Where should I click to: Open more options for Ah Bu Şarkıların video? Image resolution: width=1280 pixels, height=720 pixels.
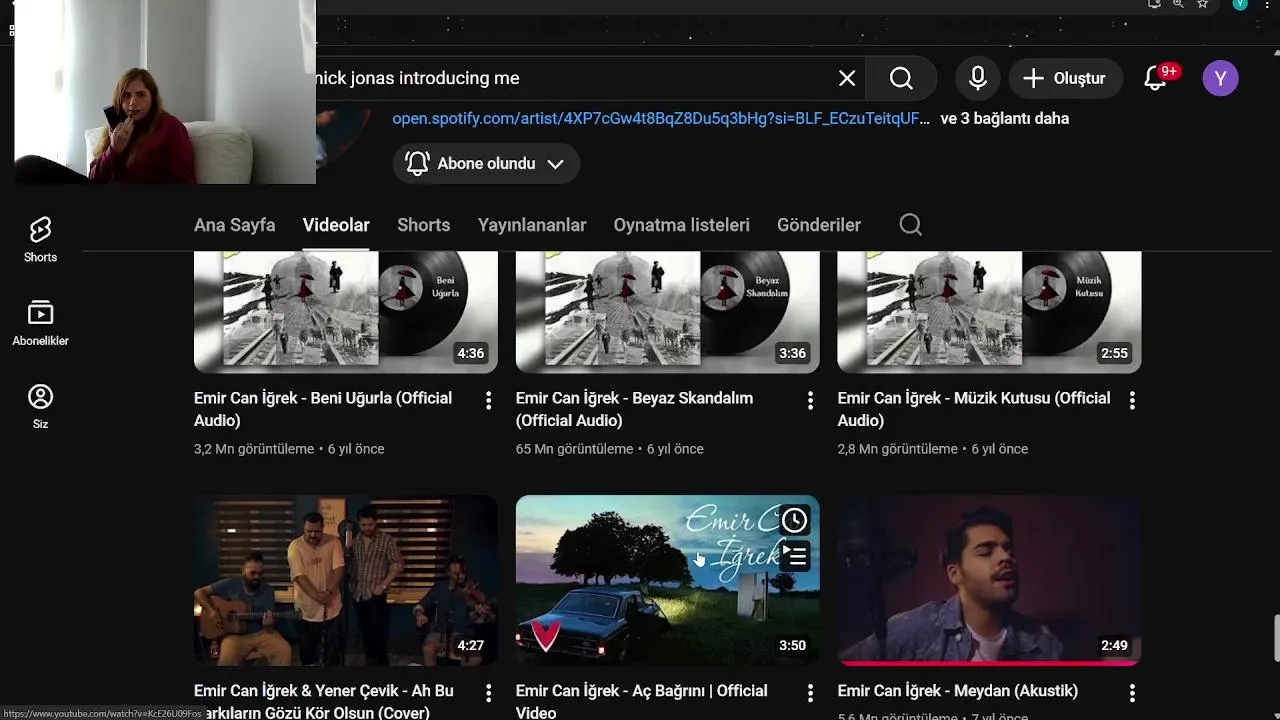488,693
